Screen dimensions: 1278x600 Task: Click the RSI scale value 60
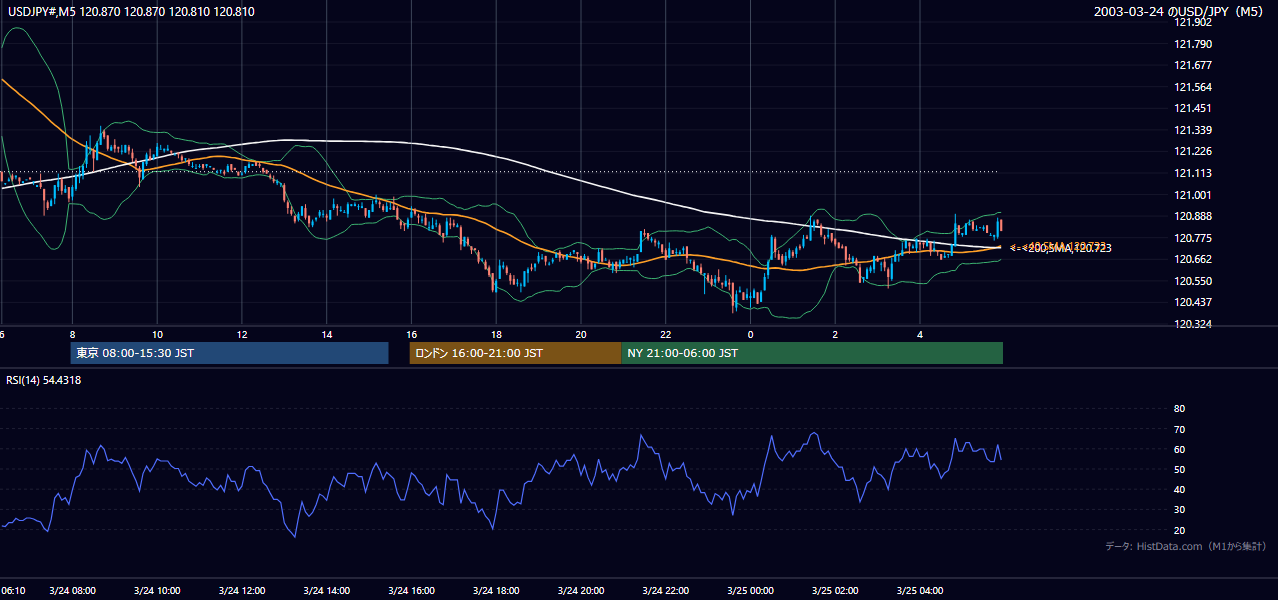click(x=1179, y=449)
